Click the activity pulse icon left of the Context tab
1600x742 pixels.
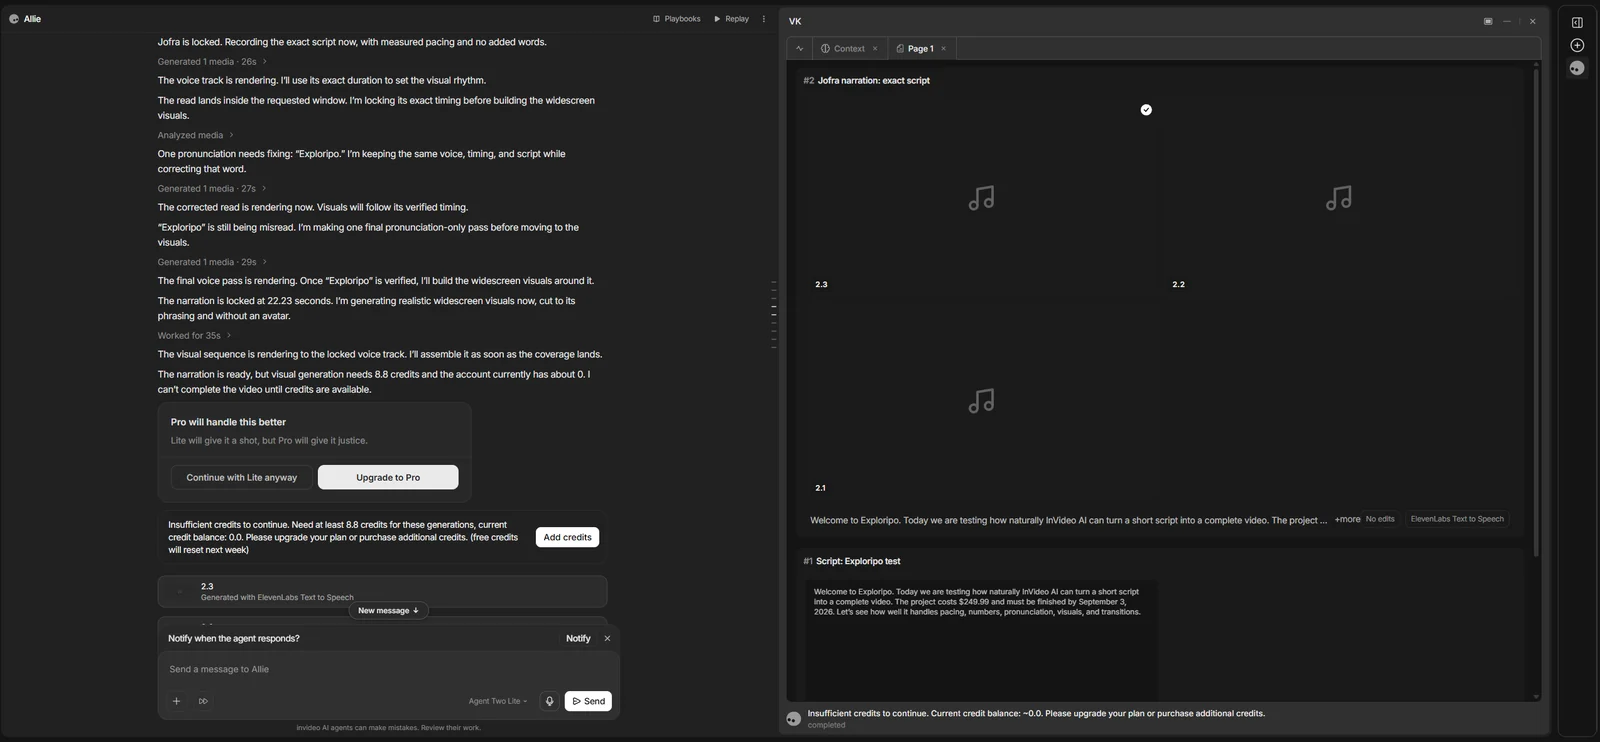(x=799, y=48)
